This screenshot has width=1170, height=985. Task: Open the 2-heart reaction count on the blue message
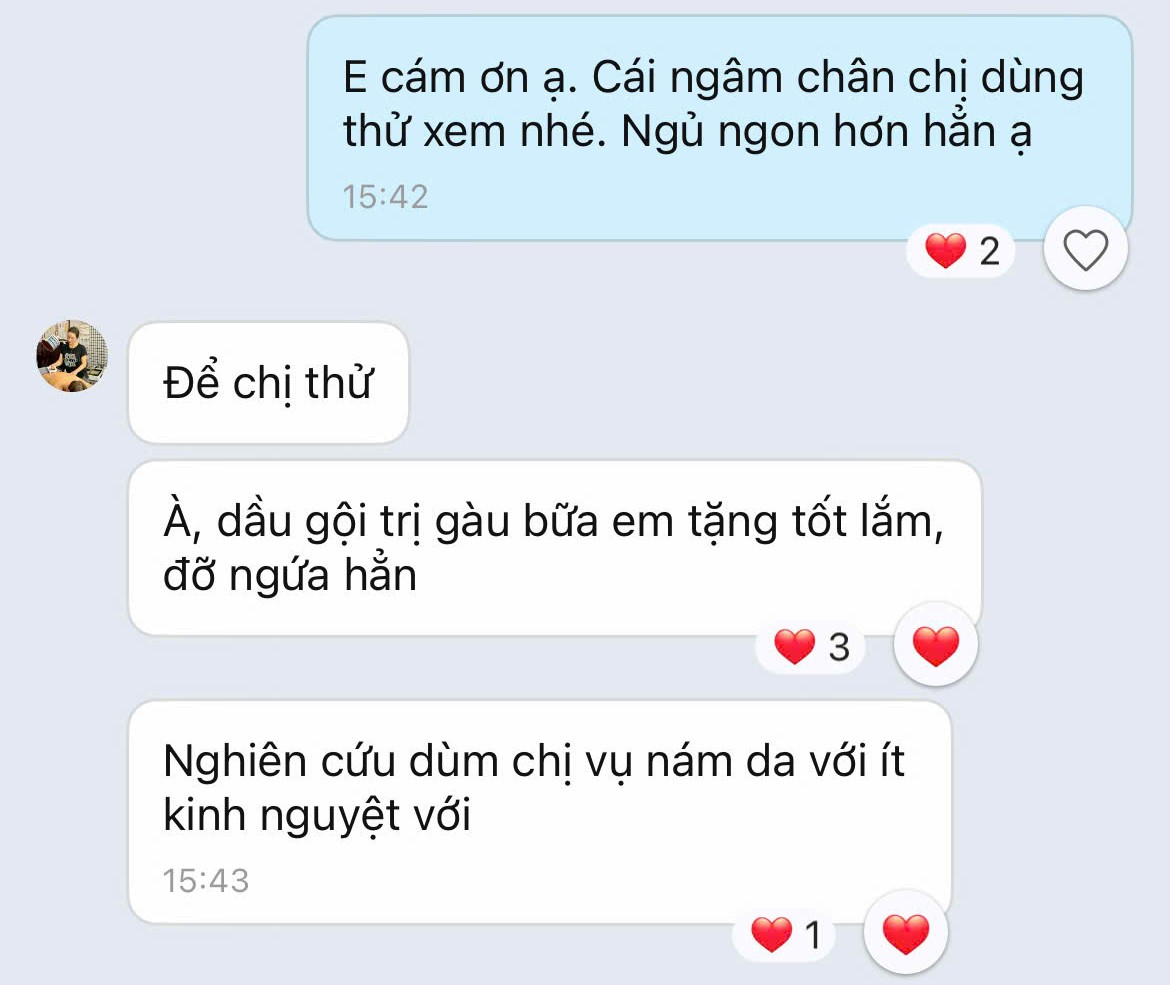(961, 251)
